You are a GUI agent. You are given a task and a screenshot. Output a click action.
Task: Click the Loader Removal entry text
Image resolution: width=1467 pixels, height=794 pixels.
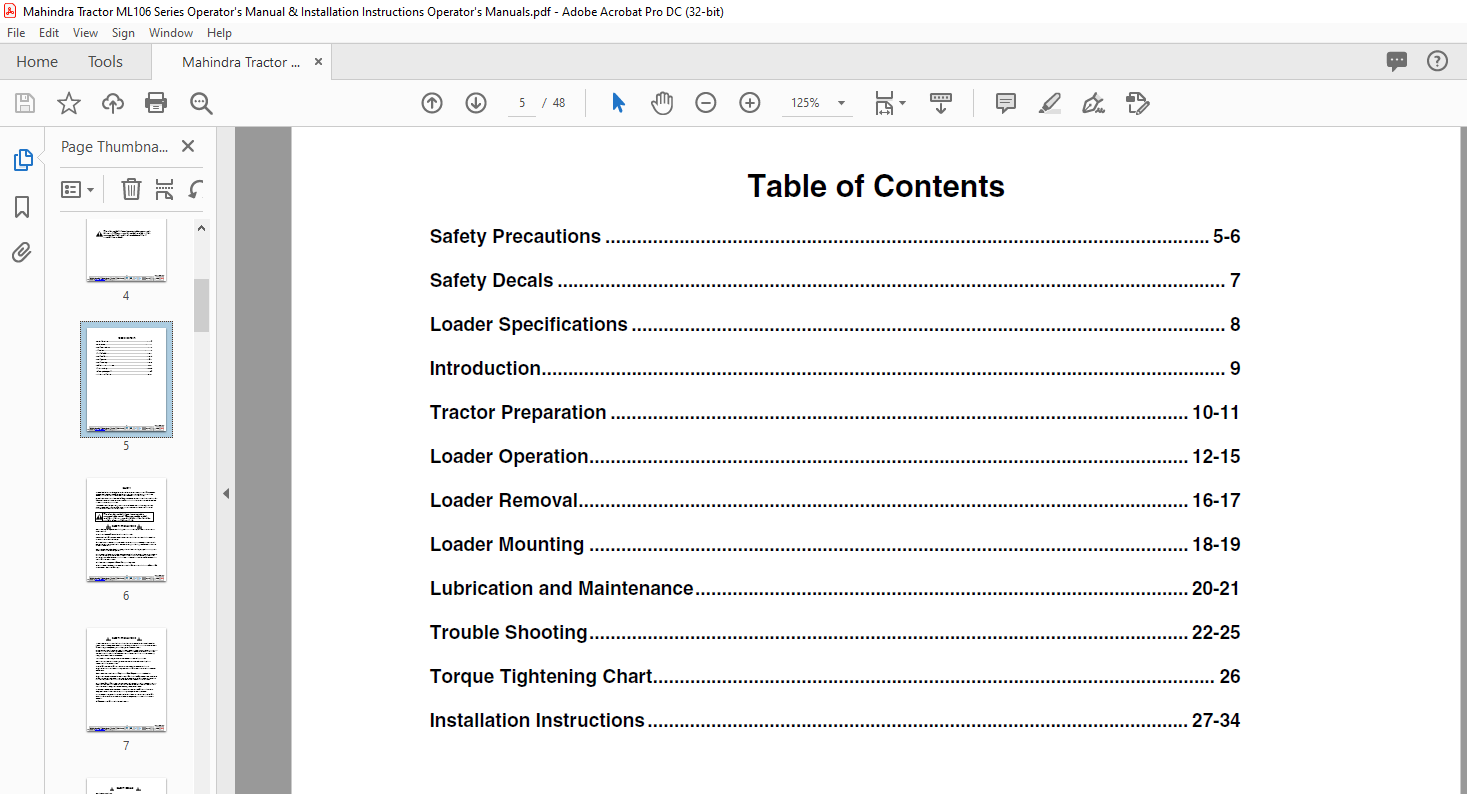tap(504, 501)
